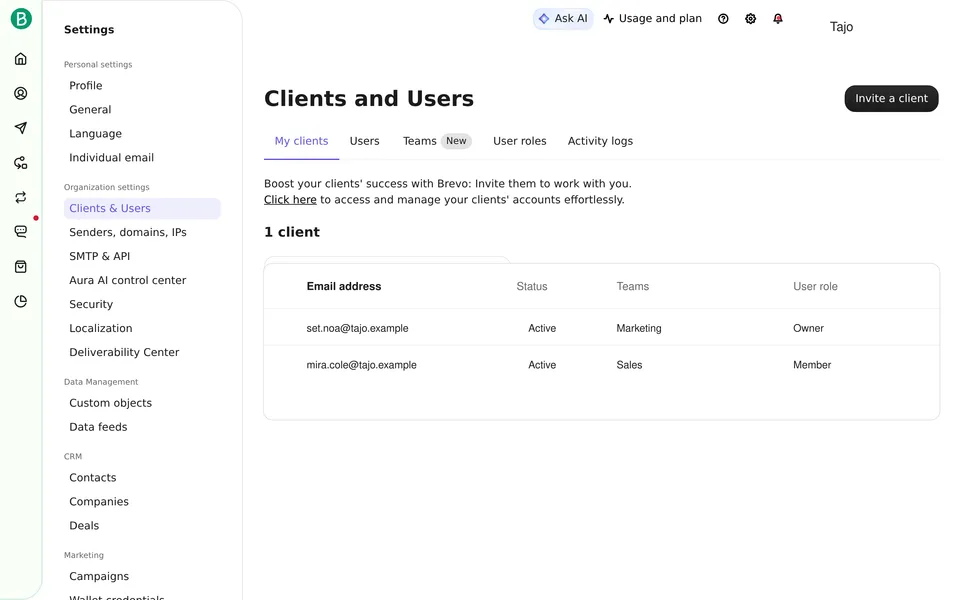Follow the Click here link
This screenshot has height=600, width=960.
click(290, 200)
